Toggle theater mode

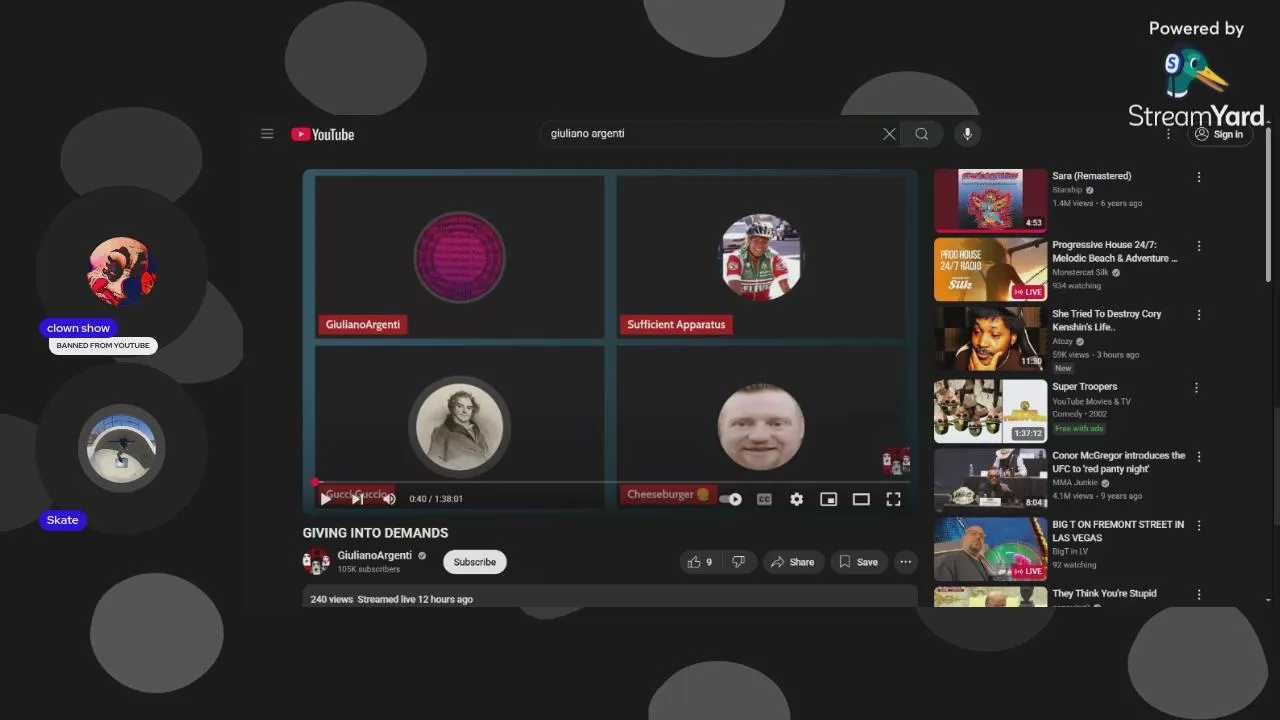point(861,499)
